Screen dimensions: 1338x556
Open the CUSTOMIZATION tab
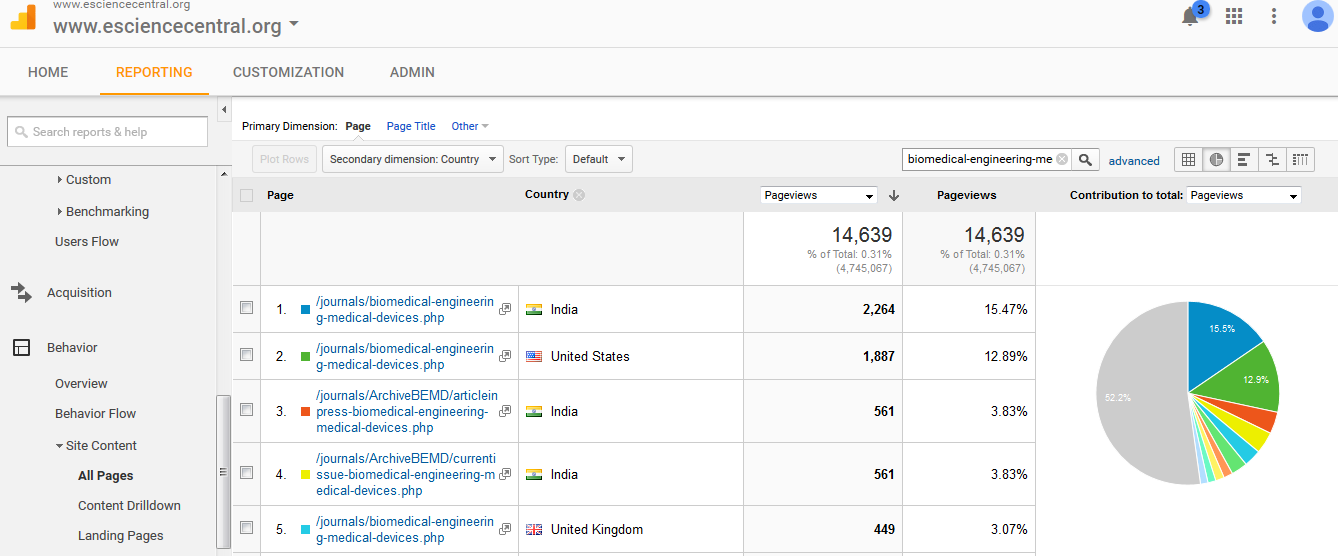click(x=288, y=72)
